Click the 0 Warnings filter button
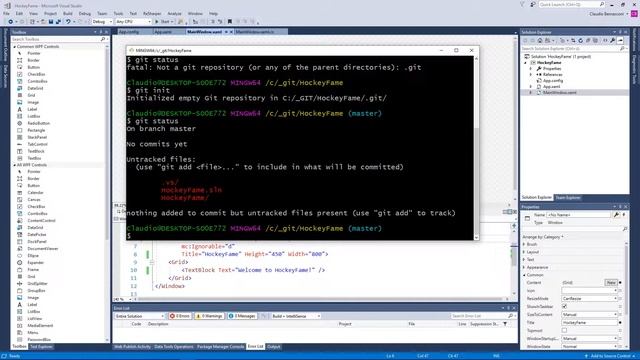 pyautogui.click(x=209, y=316)
